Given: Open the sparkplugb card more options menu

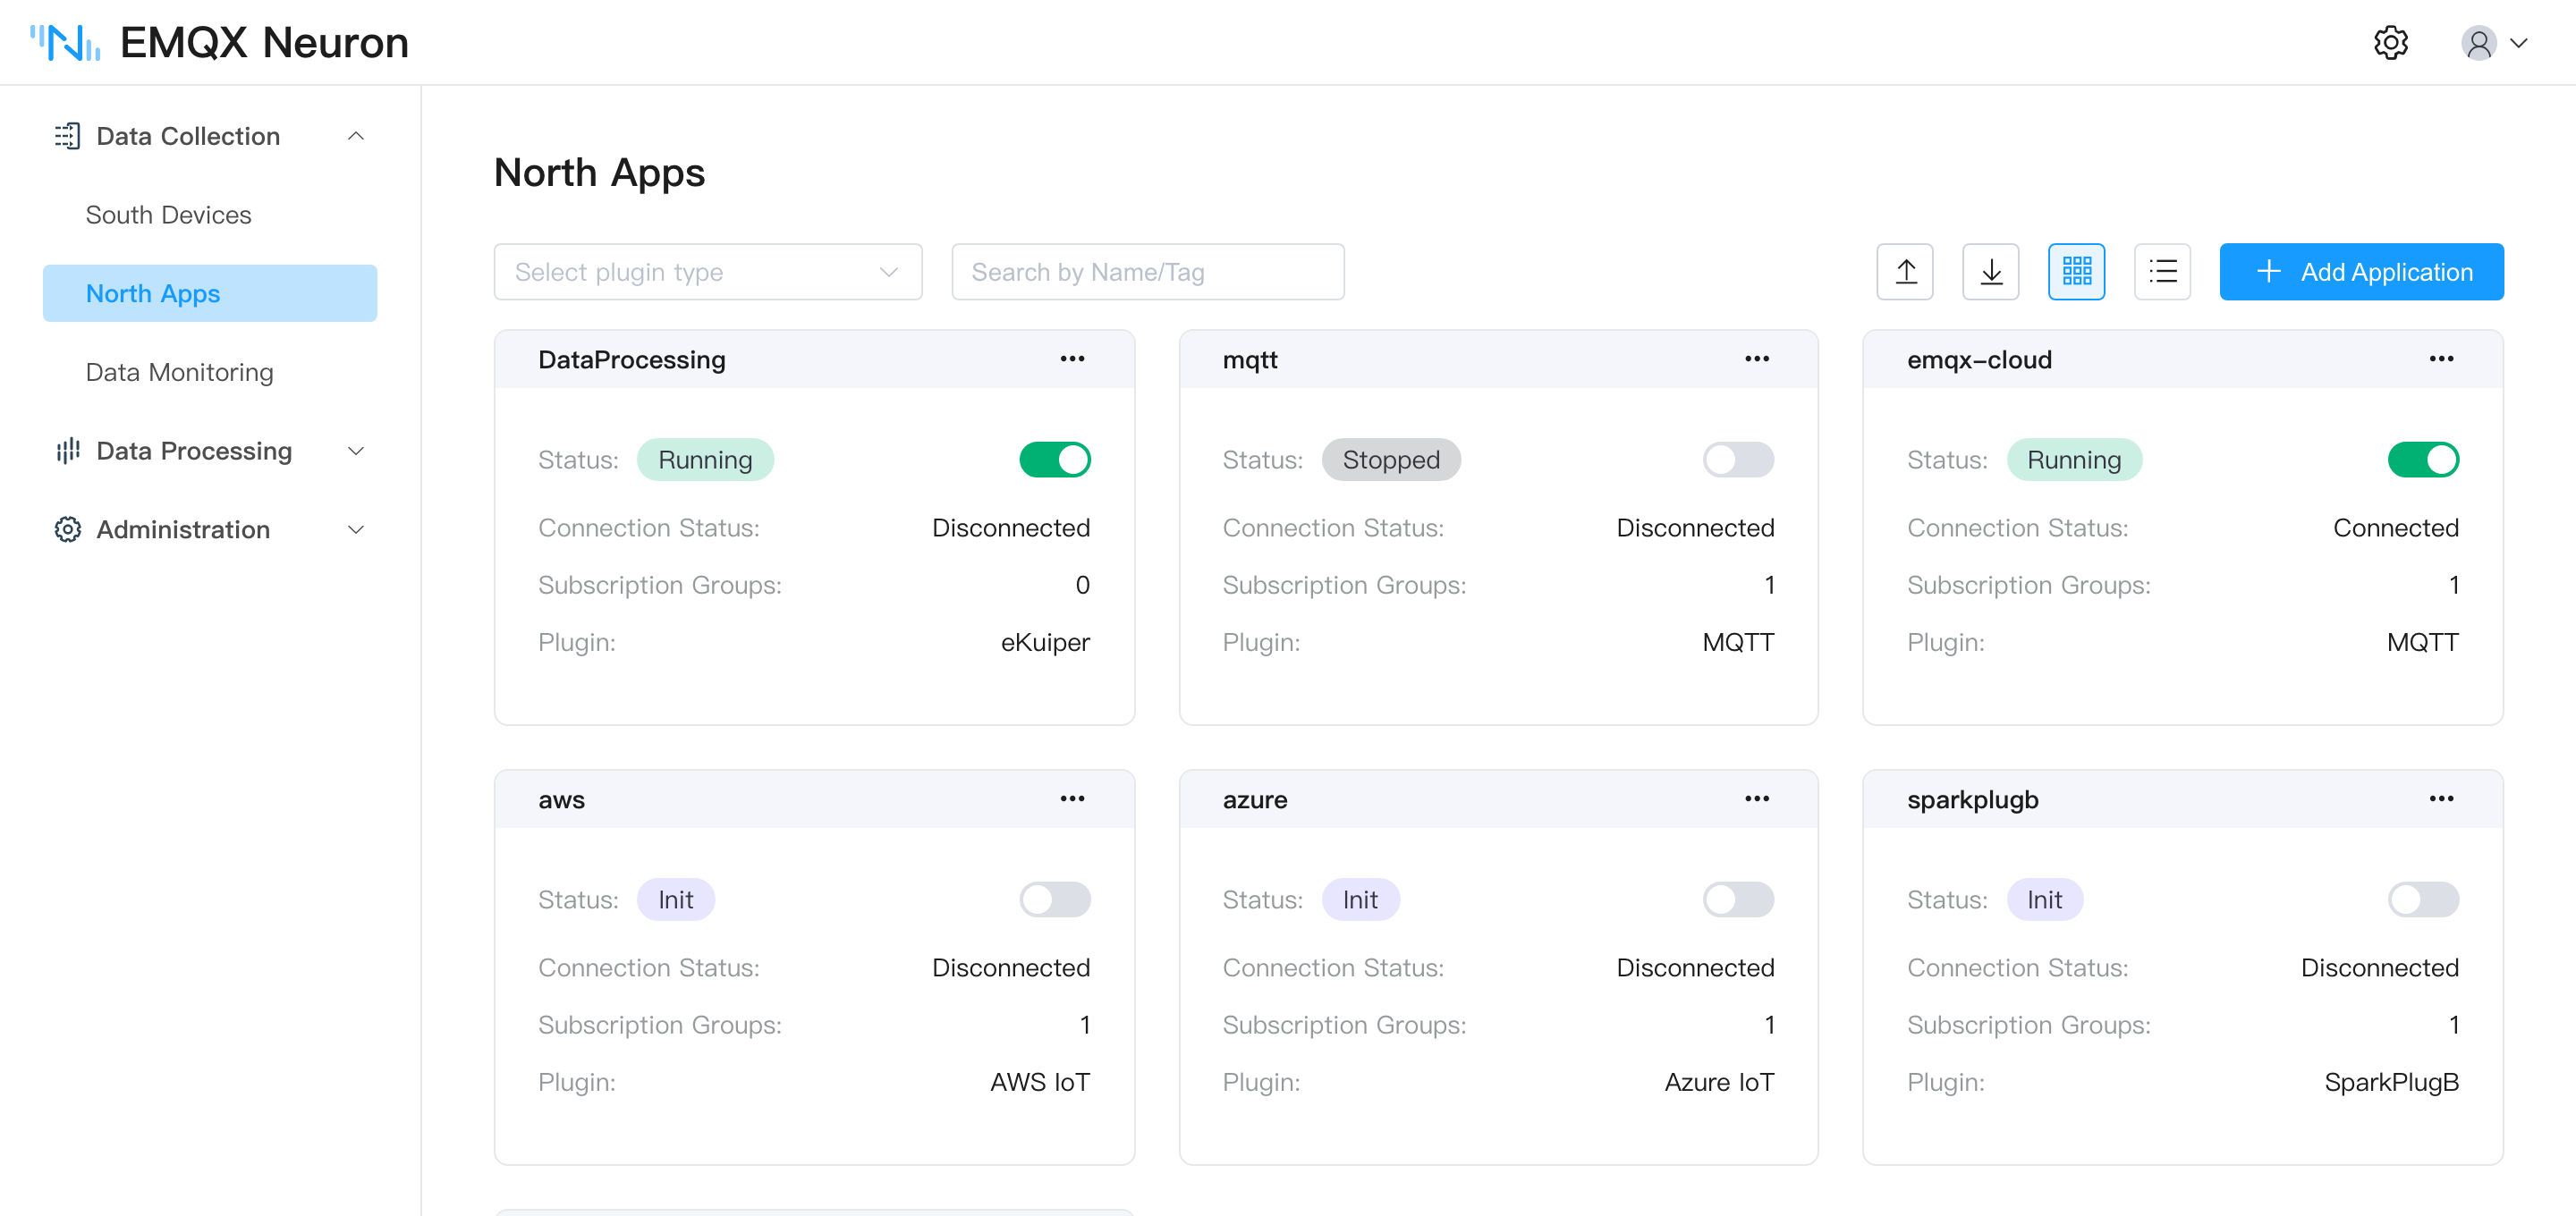Looking at the screenshot, I should pyautogui.click(x=2442, y=799).
